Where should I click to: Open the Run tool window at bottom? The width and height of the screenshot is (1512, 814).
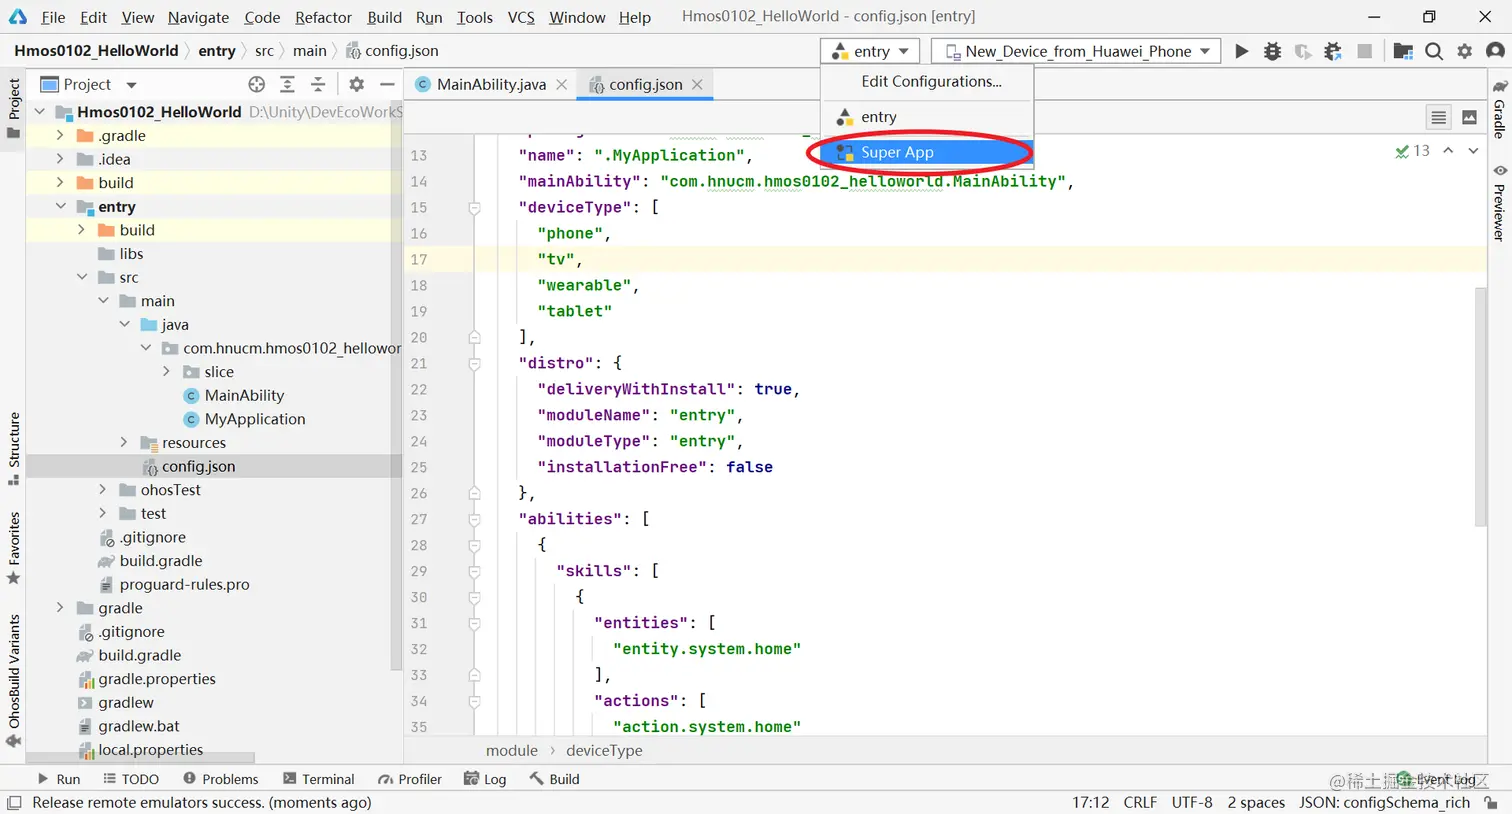coord(58,779)
